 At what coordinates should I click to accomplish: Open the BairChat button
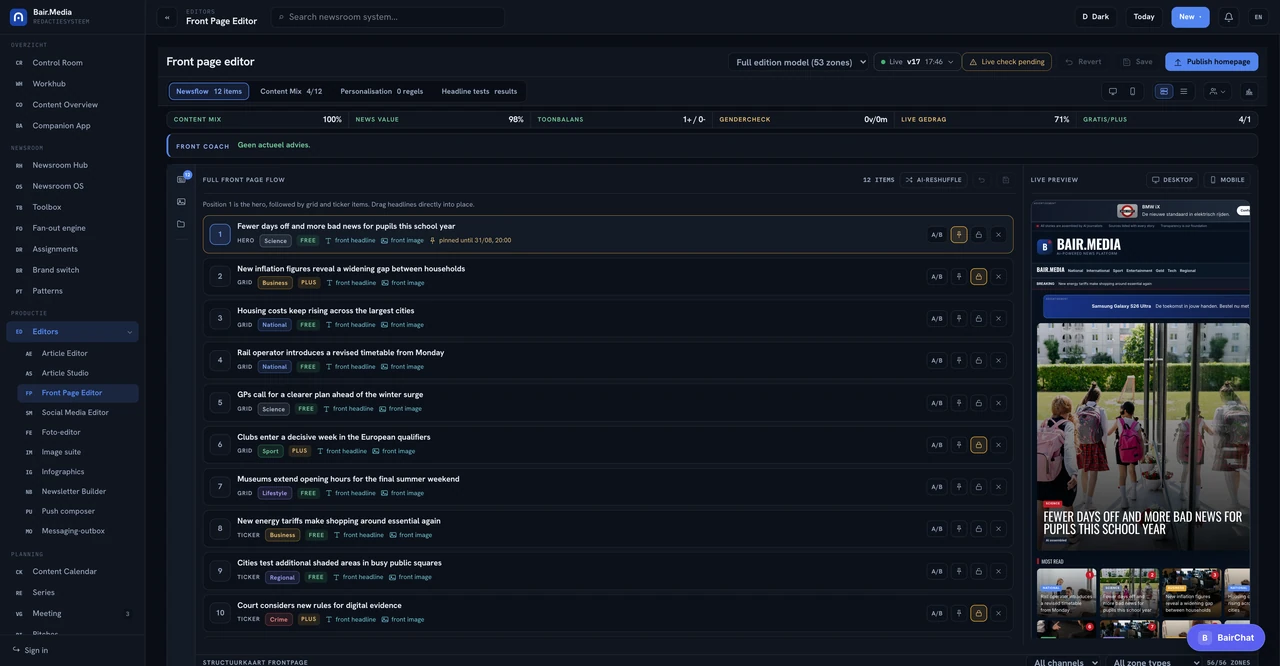coord(1226,637)
